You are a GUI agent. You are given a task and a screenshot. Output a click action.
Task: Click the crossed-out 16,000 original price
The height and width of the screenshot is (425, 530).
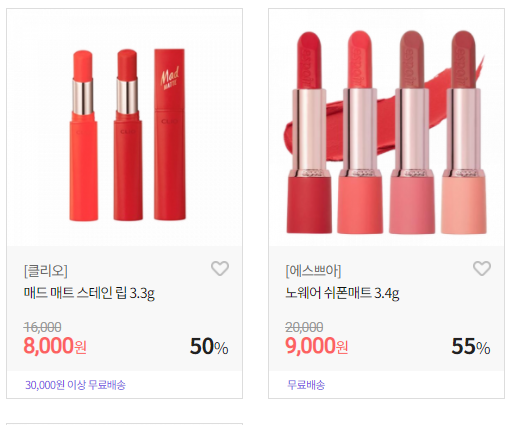[43, 327]
